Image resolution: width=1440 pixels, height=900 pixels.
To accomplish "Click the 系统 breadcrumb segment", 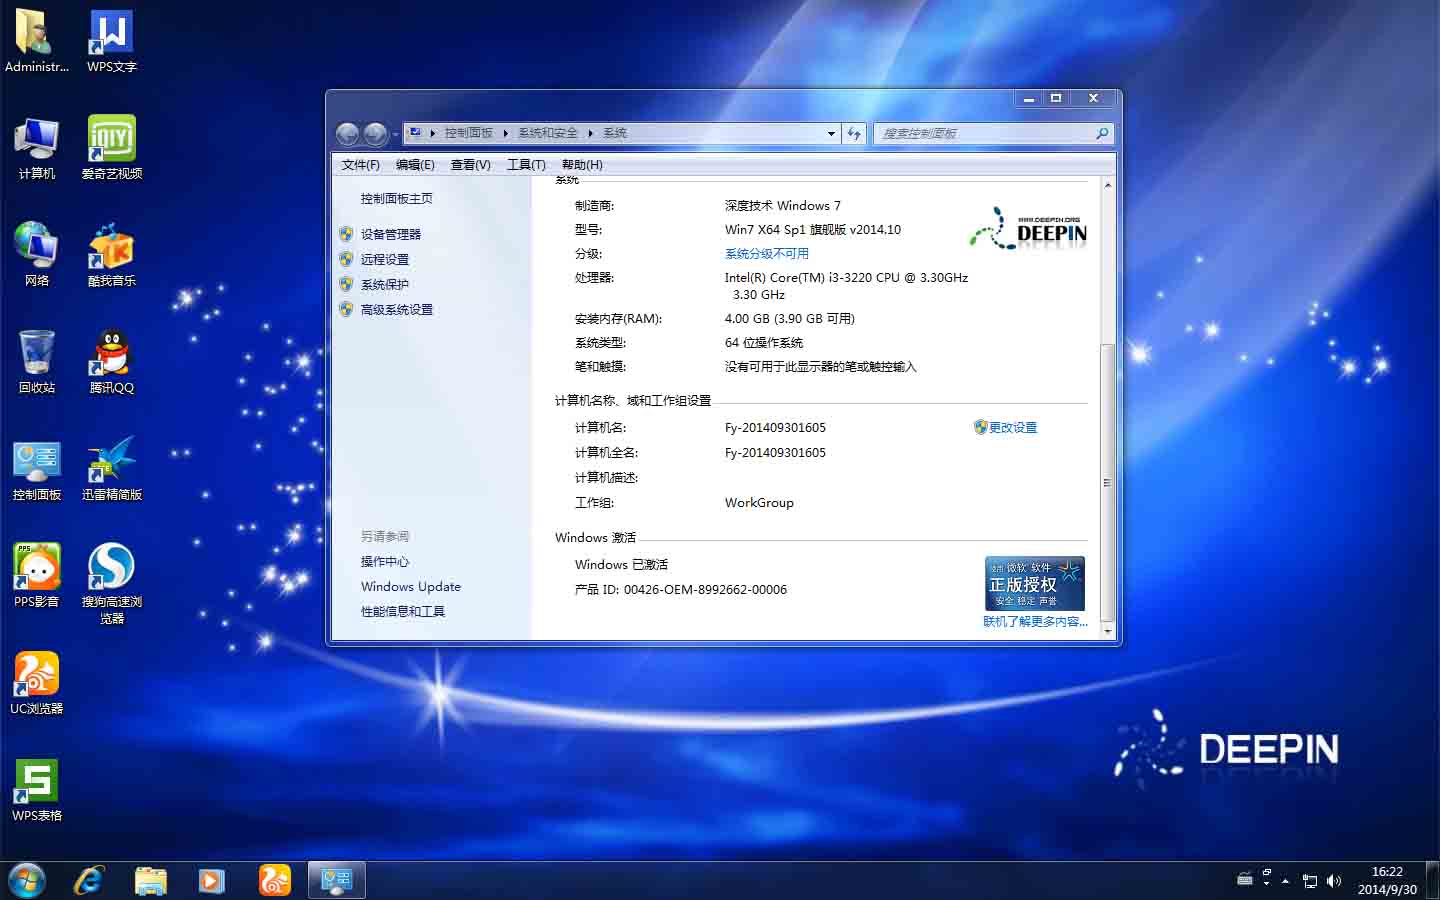I will pos(615,133).
